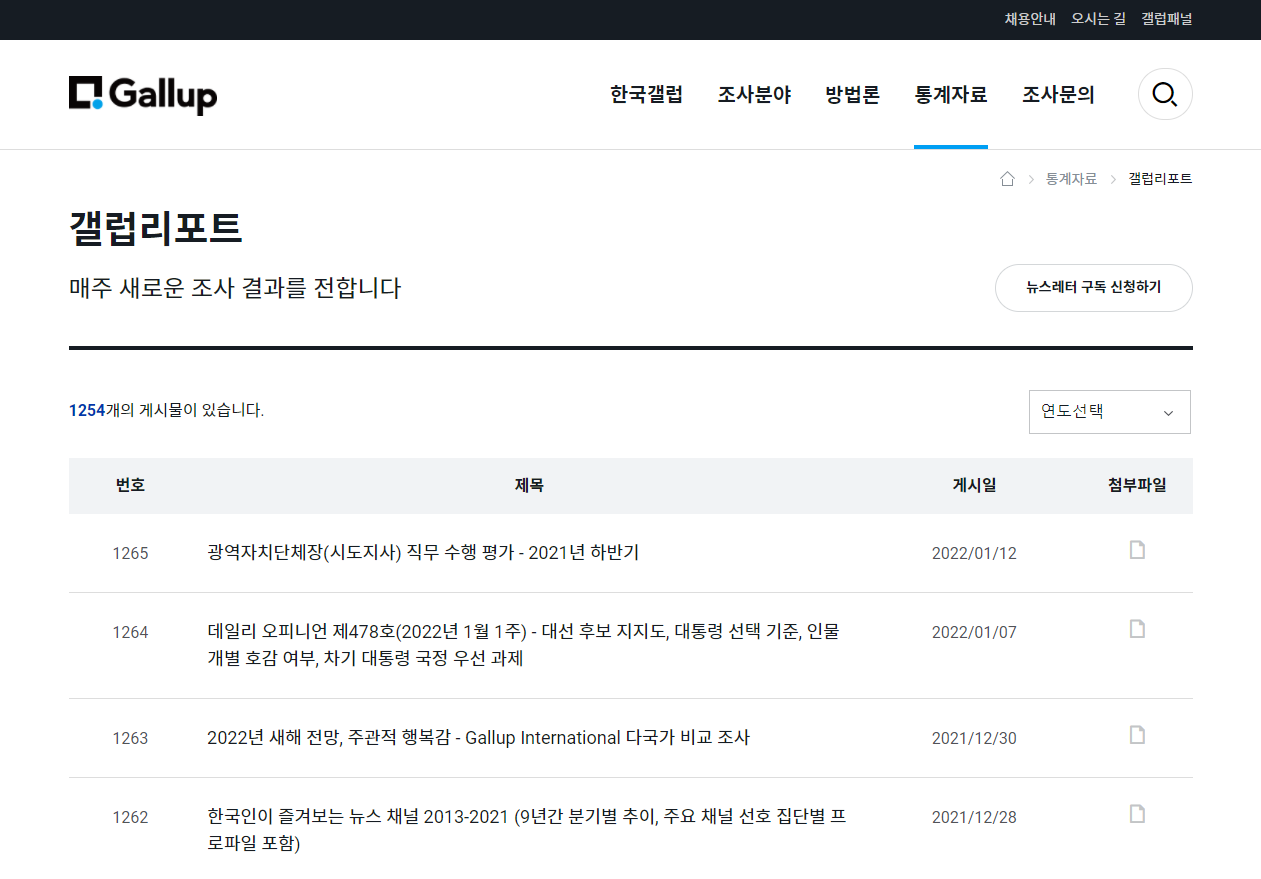This screenshot has width=1261, height=879.
Task: Select the 방법론 menu item
Action: [852, 95]
